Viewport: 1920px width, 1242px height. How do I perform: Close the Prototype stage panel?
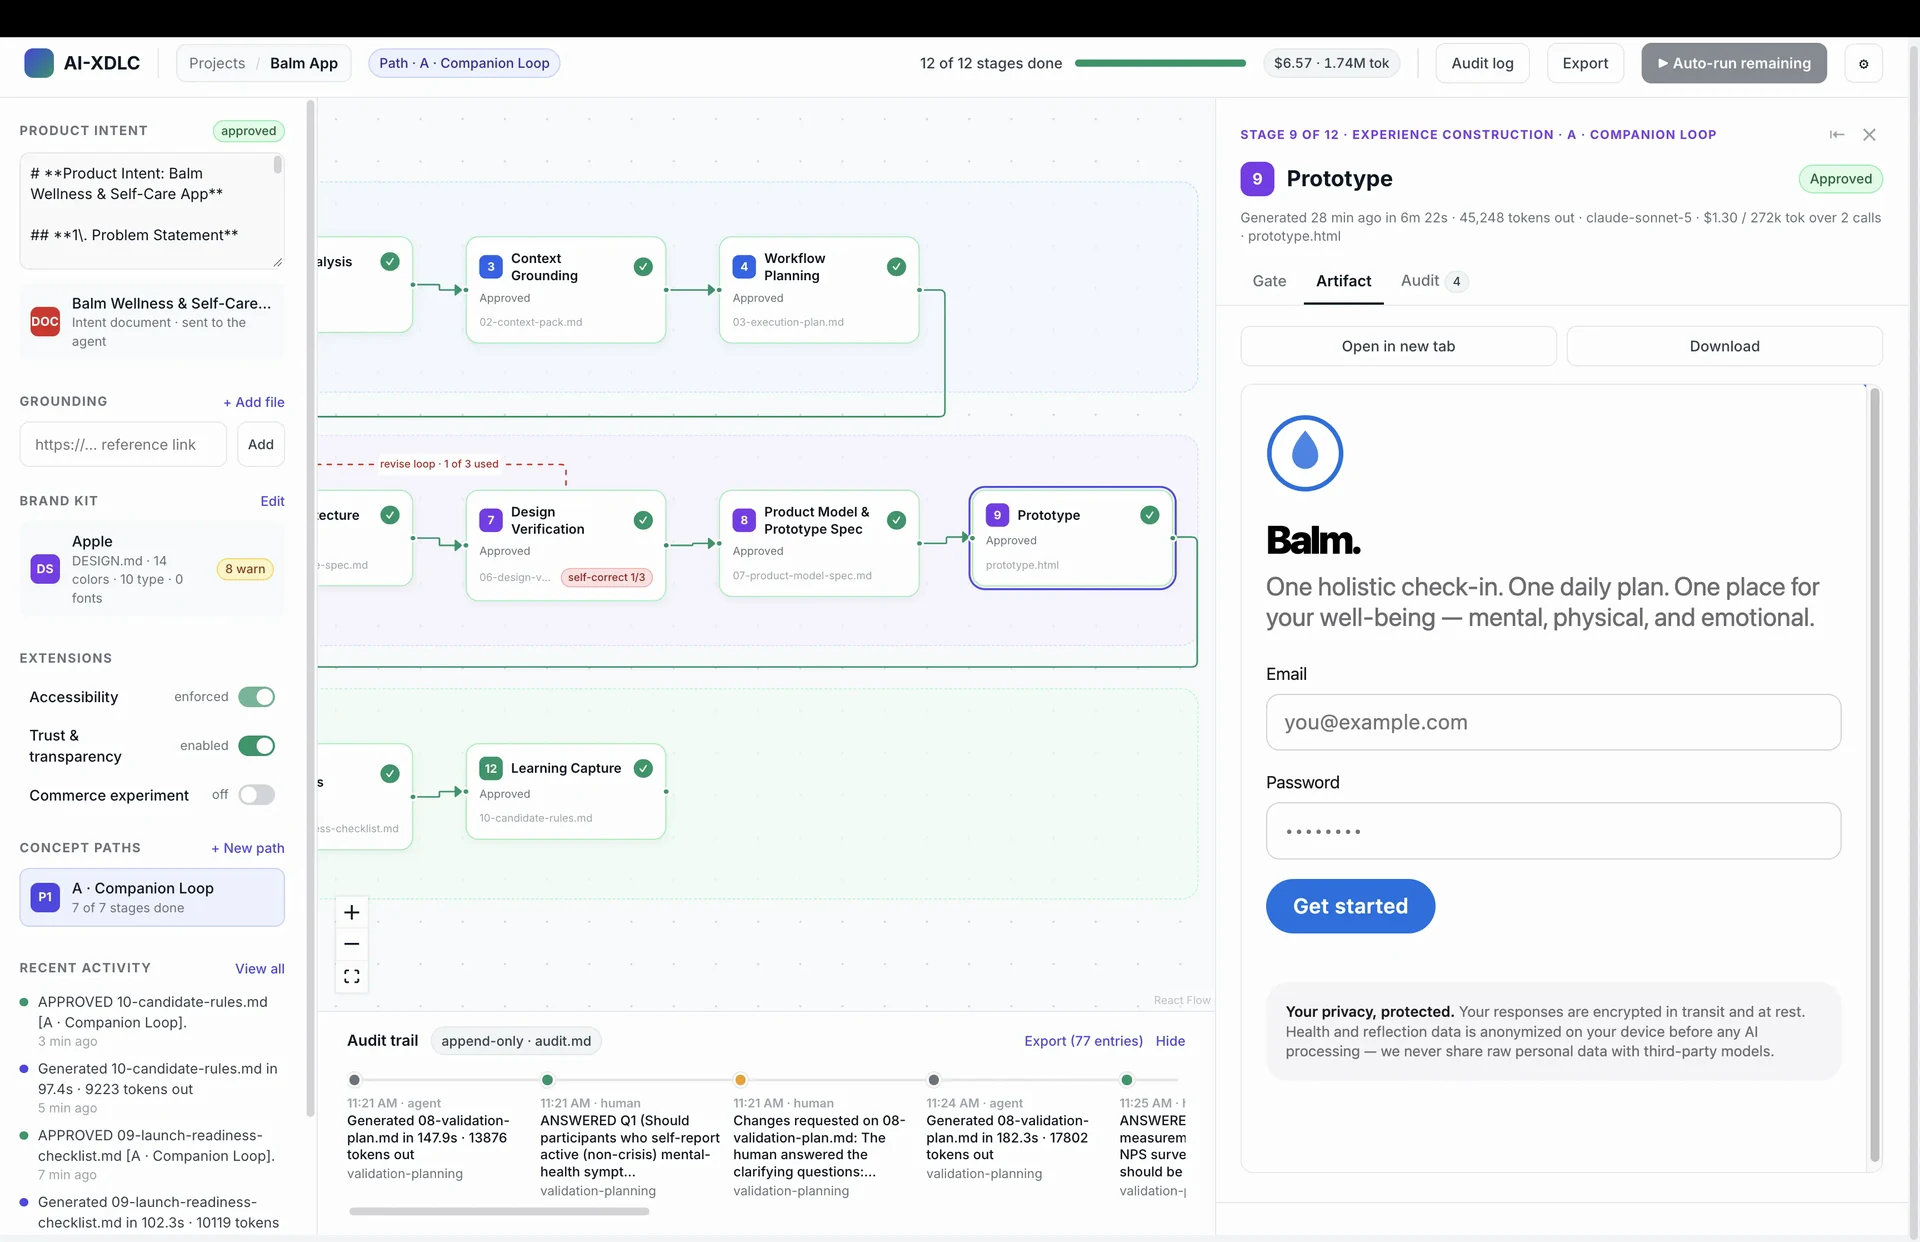(1869, 134)
